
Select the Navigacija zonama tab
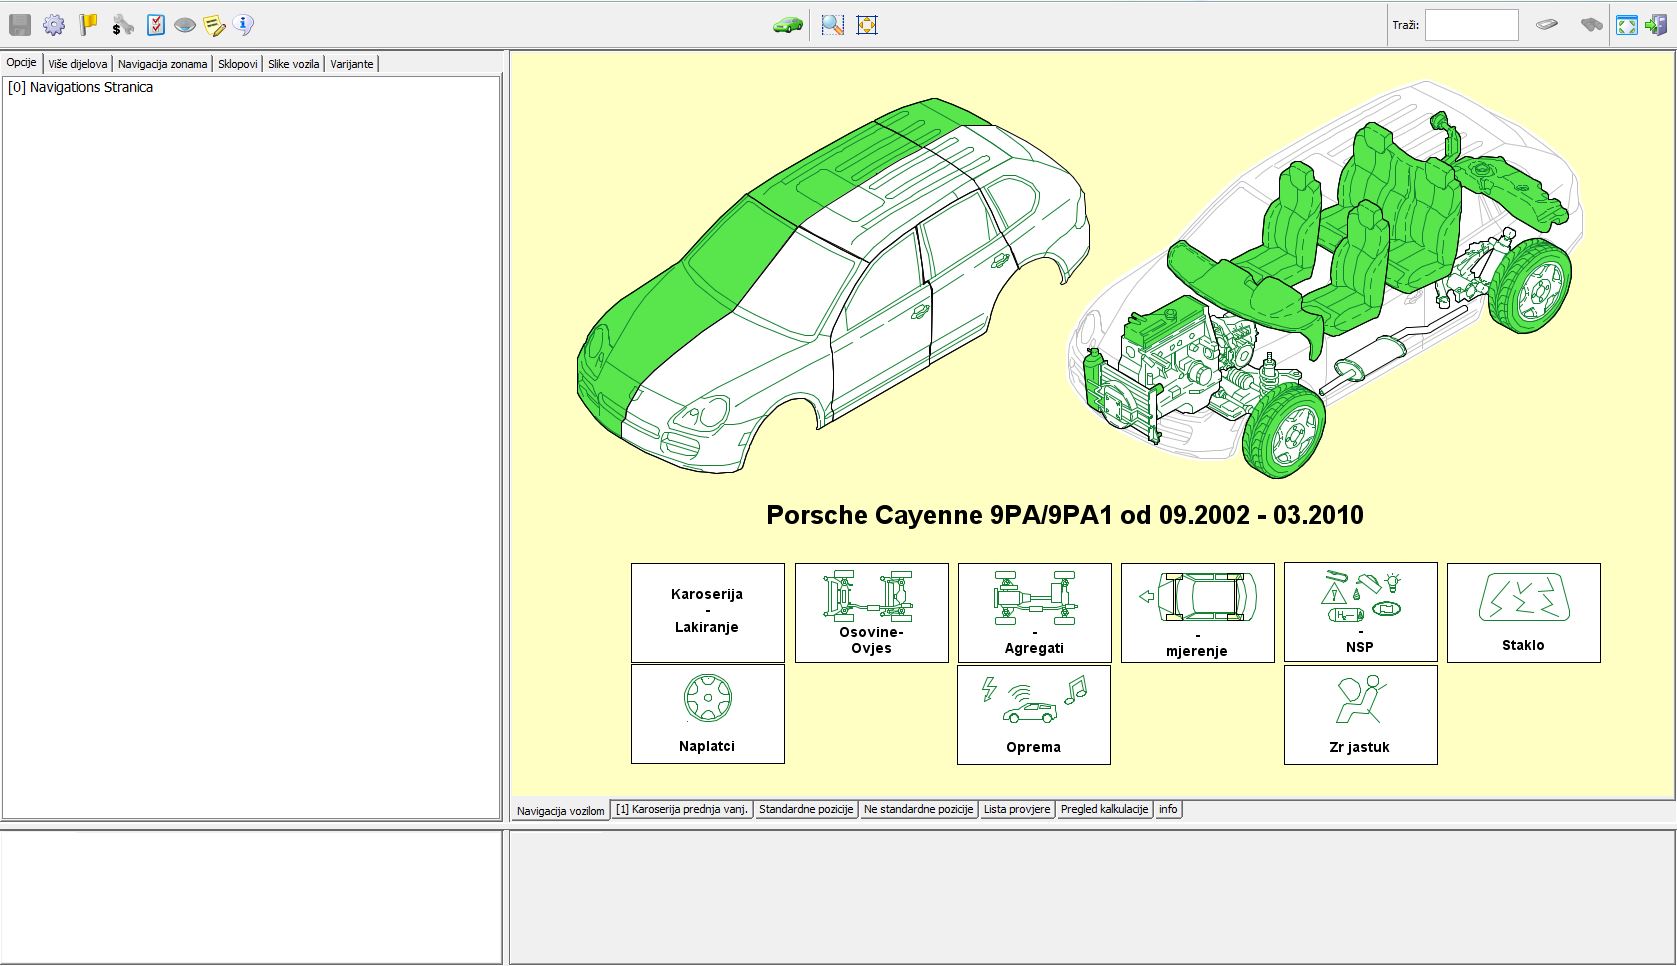tap(162, 64)
